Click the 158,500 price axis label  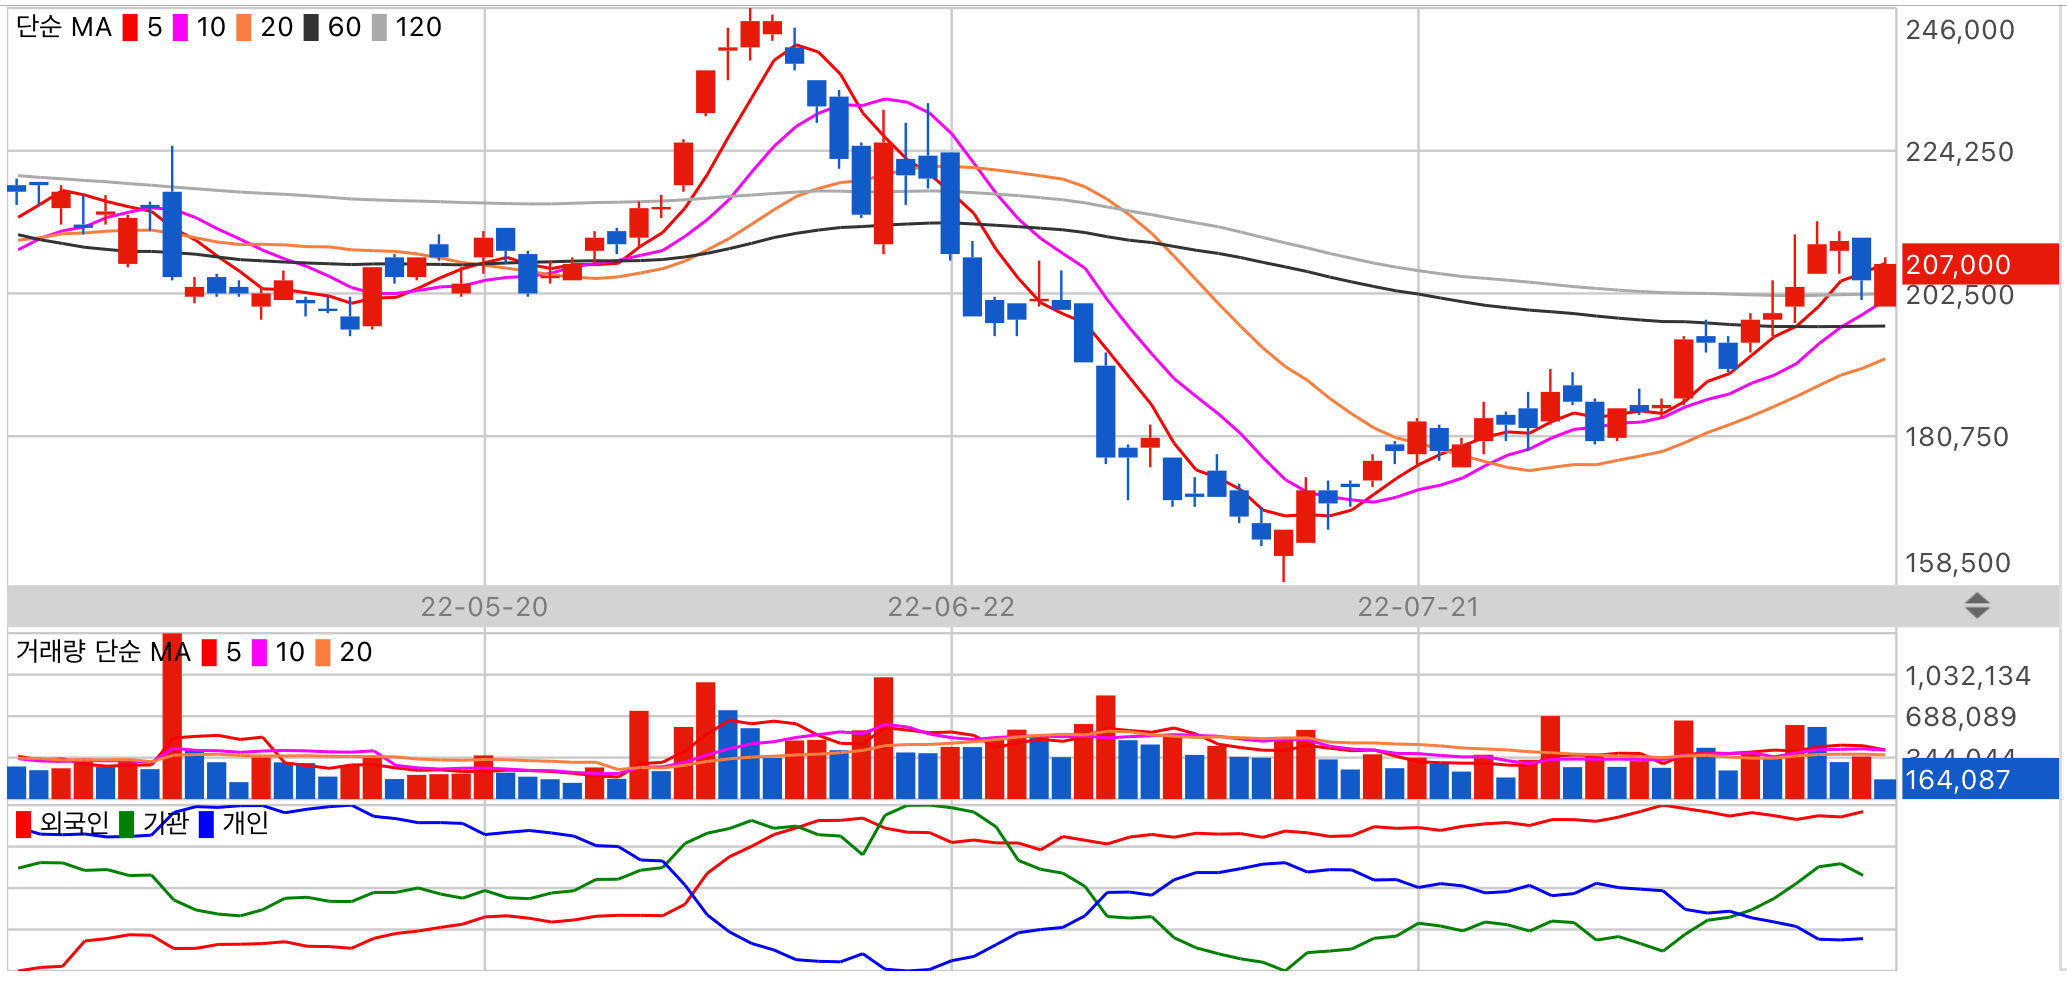point(1958,563)
